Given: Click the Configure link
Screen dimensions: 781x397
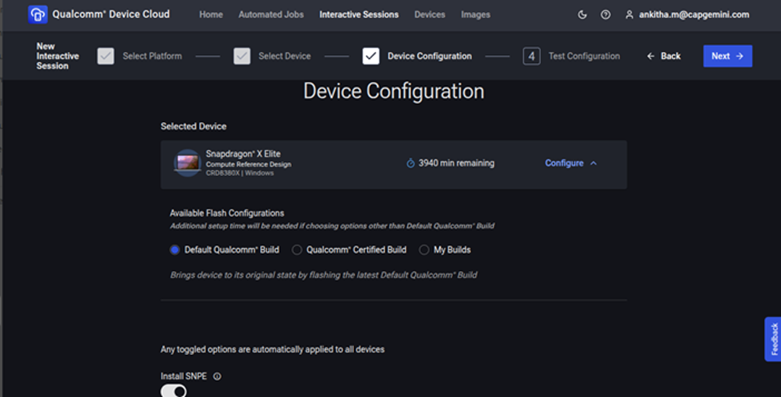Looking at the screenshot, I should 564,163.
